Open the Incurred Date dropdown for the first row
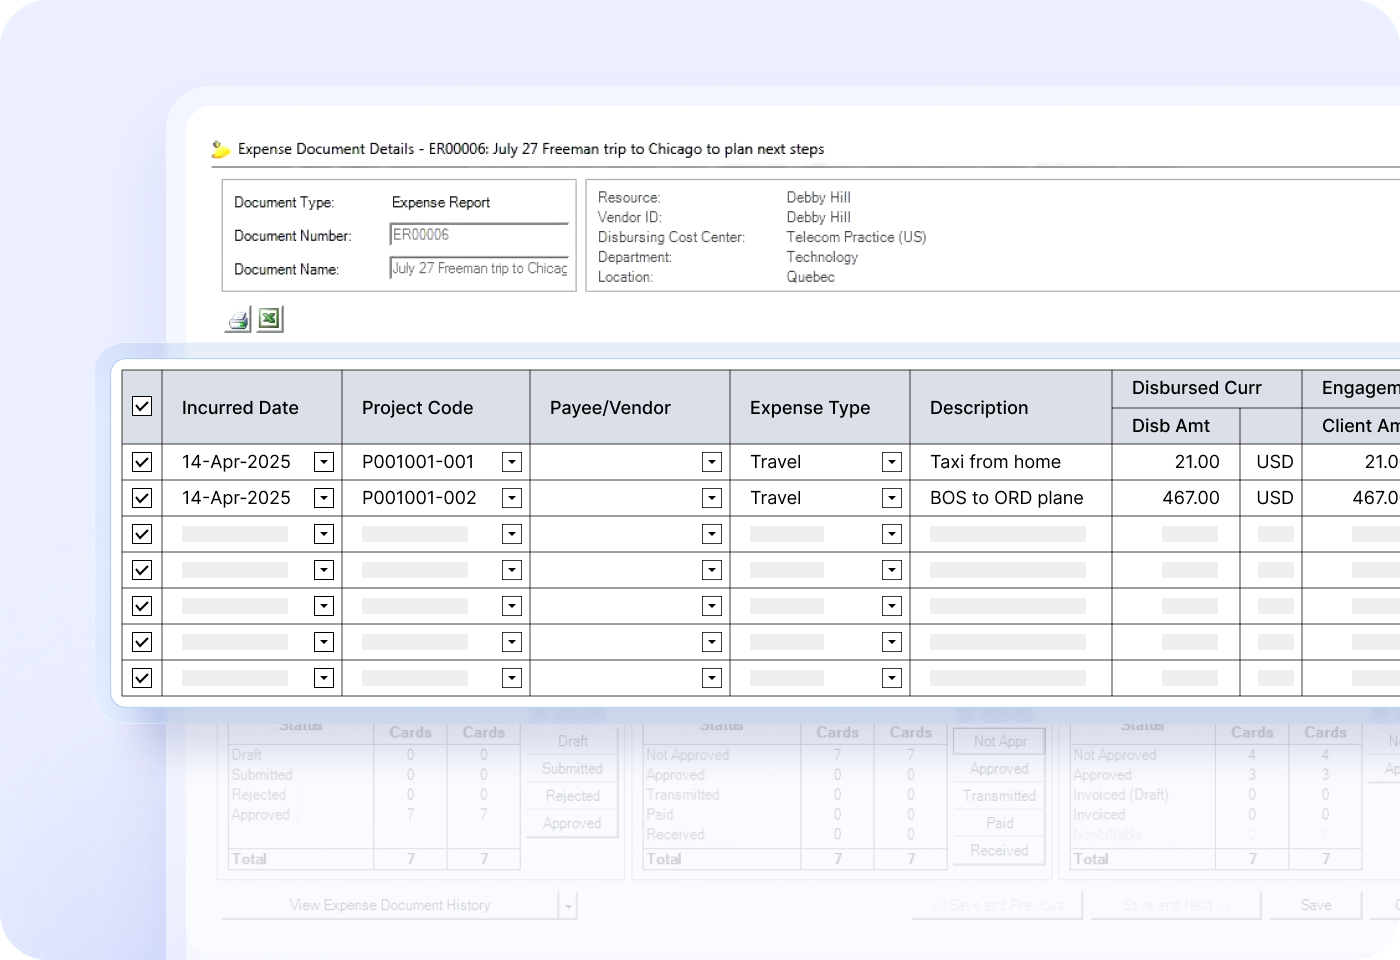Image resolution: width=1400 pixels, height=960 pixels. 323,461
